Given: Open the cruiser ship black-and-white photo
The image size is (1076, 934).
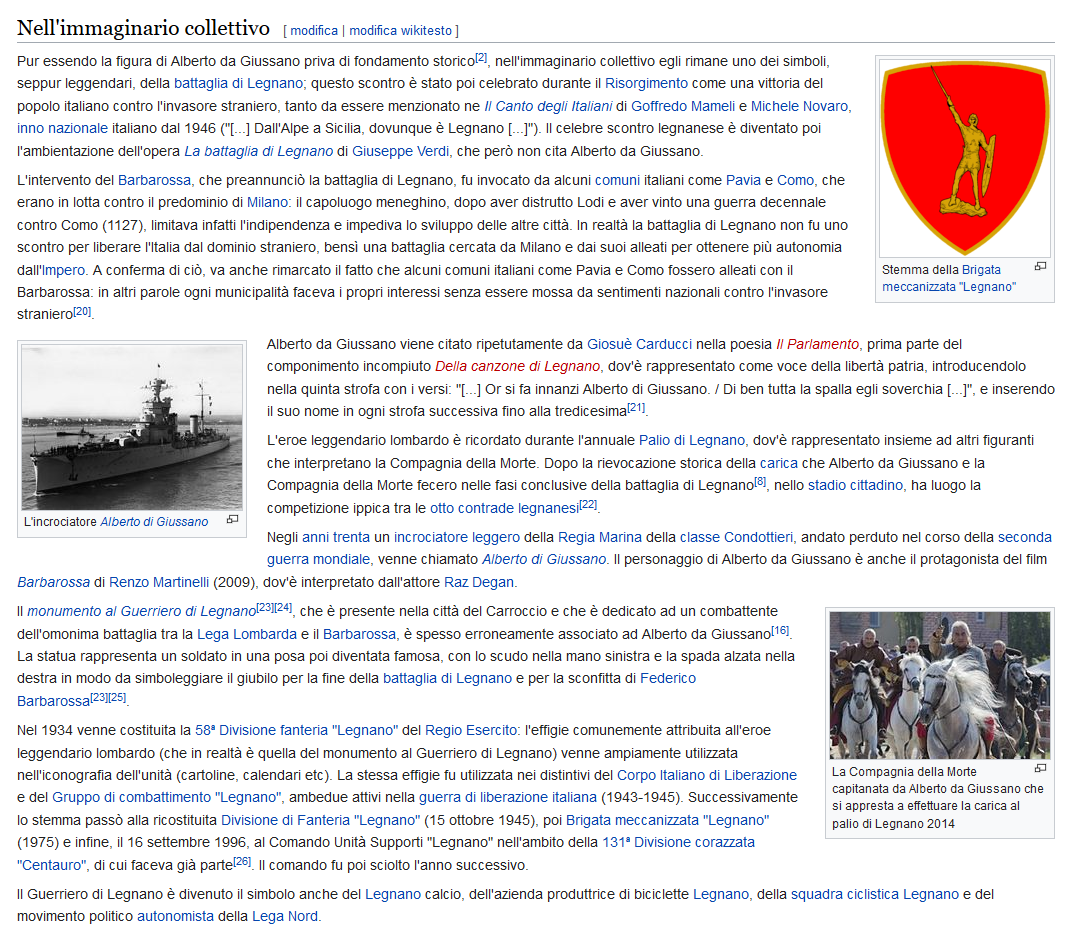Looking at the screenshot, I should click(132, 427).
